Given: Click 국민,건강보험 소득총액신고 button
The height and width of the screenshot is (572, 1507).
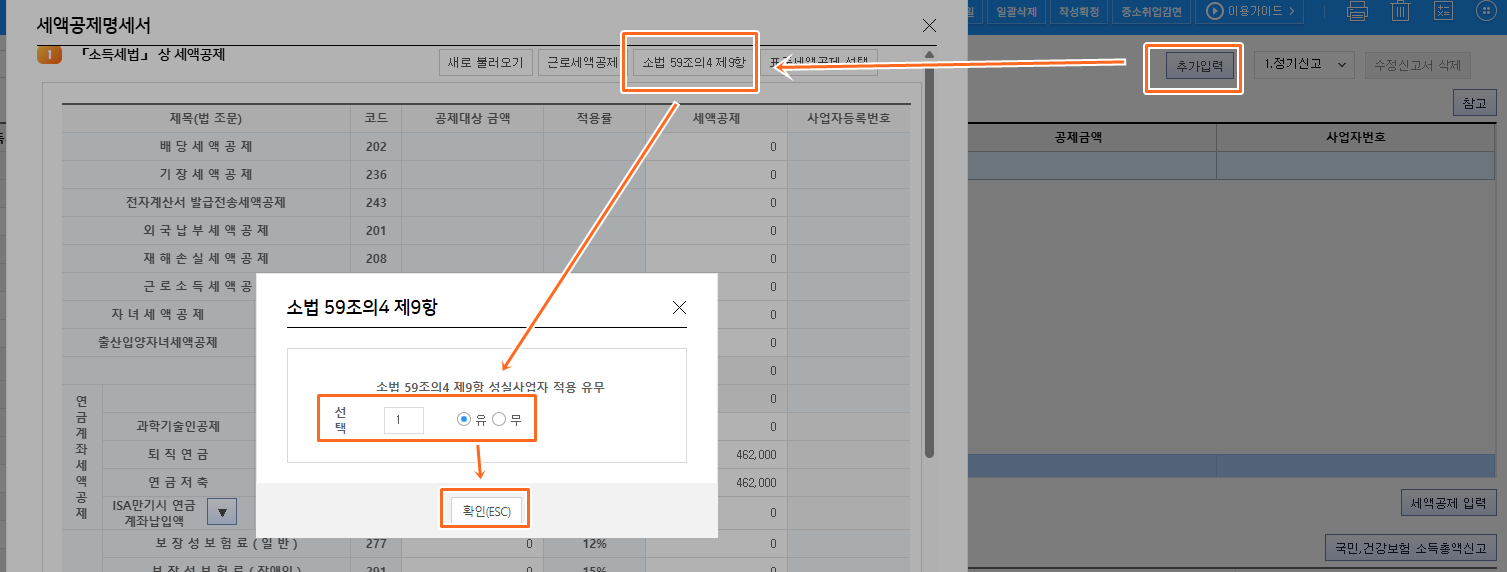Looking at the screenshot, I should point(1410,547).
